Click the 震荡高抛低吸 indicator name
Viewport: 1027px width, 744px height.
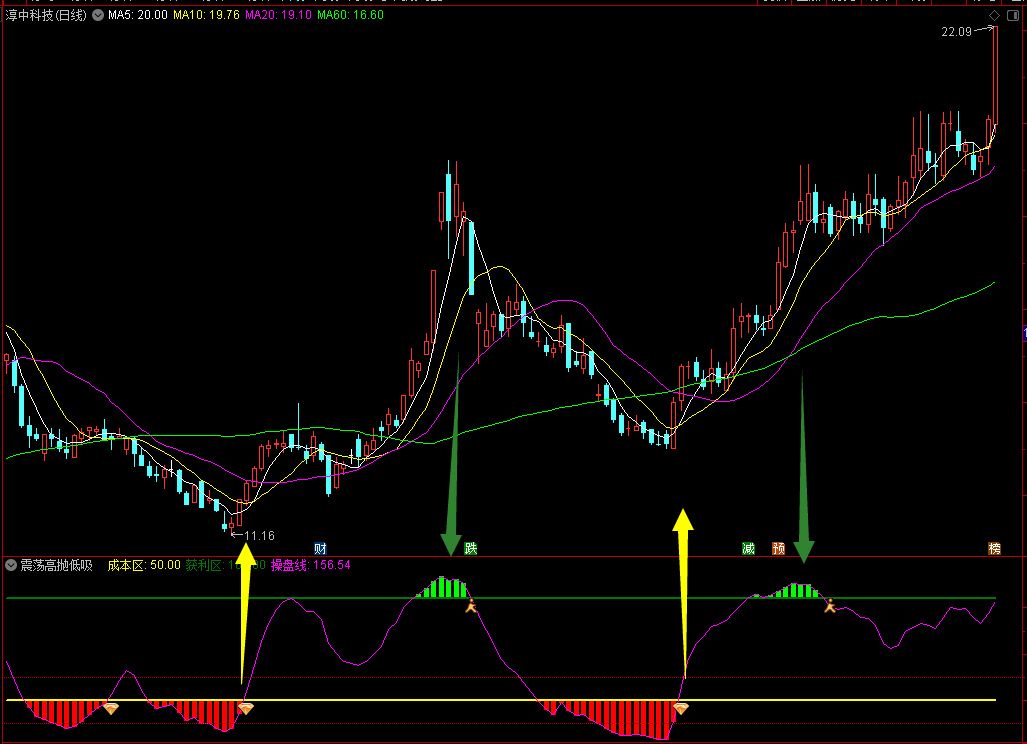click(x=56, y=565)
